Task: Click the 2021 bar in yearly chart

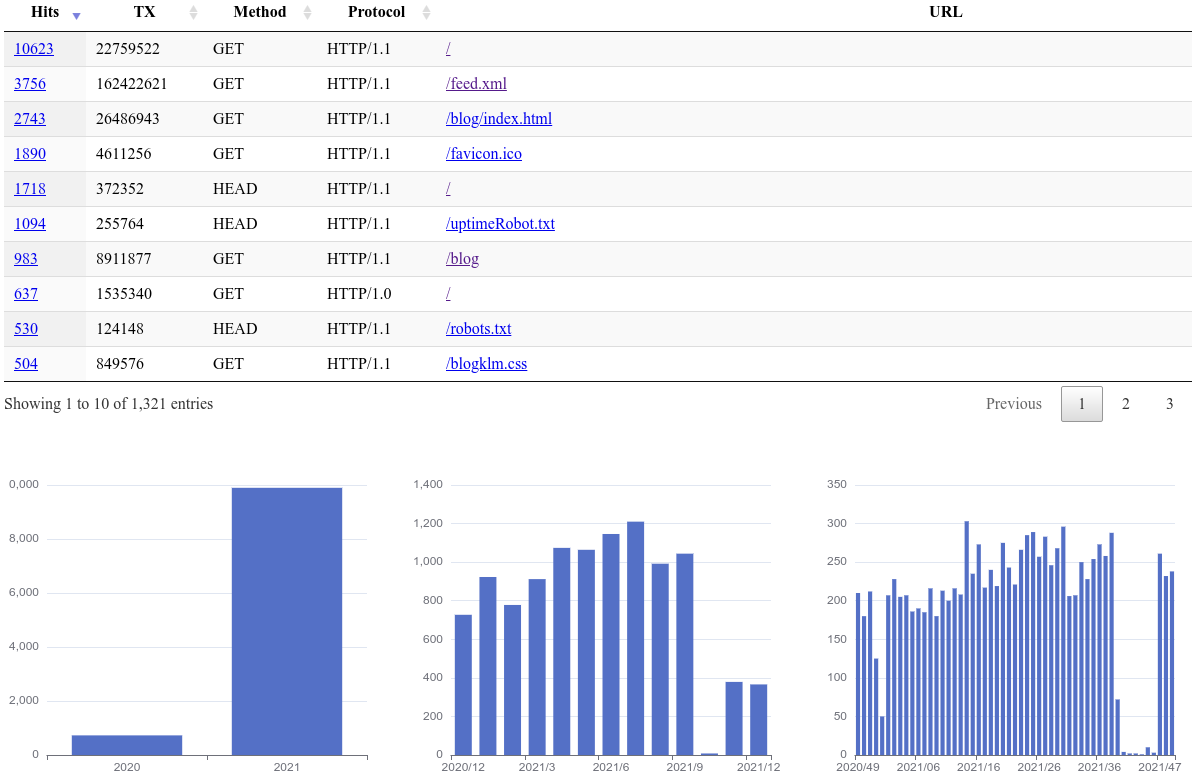Action: click(287, 620)
